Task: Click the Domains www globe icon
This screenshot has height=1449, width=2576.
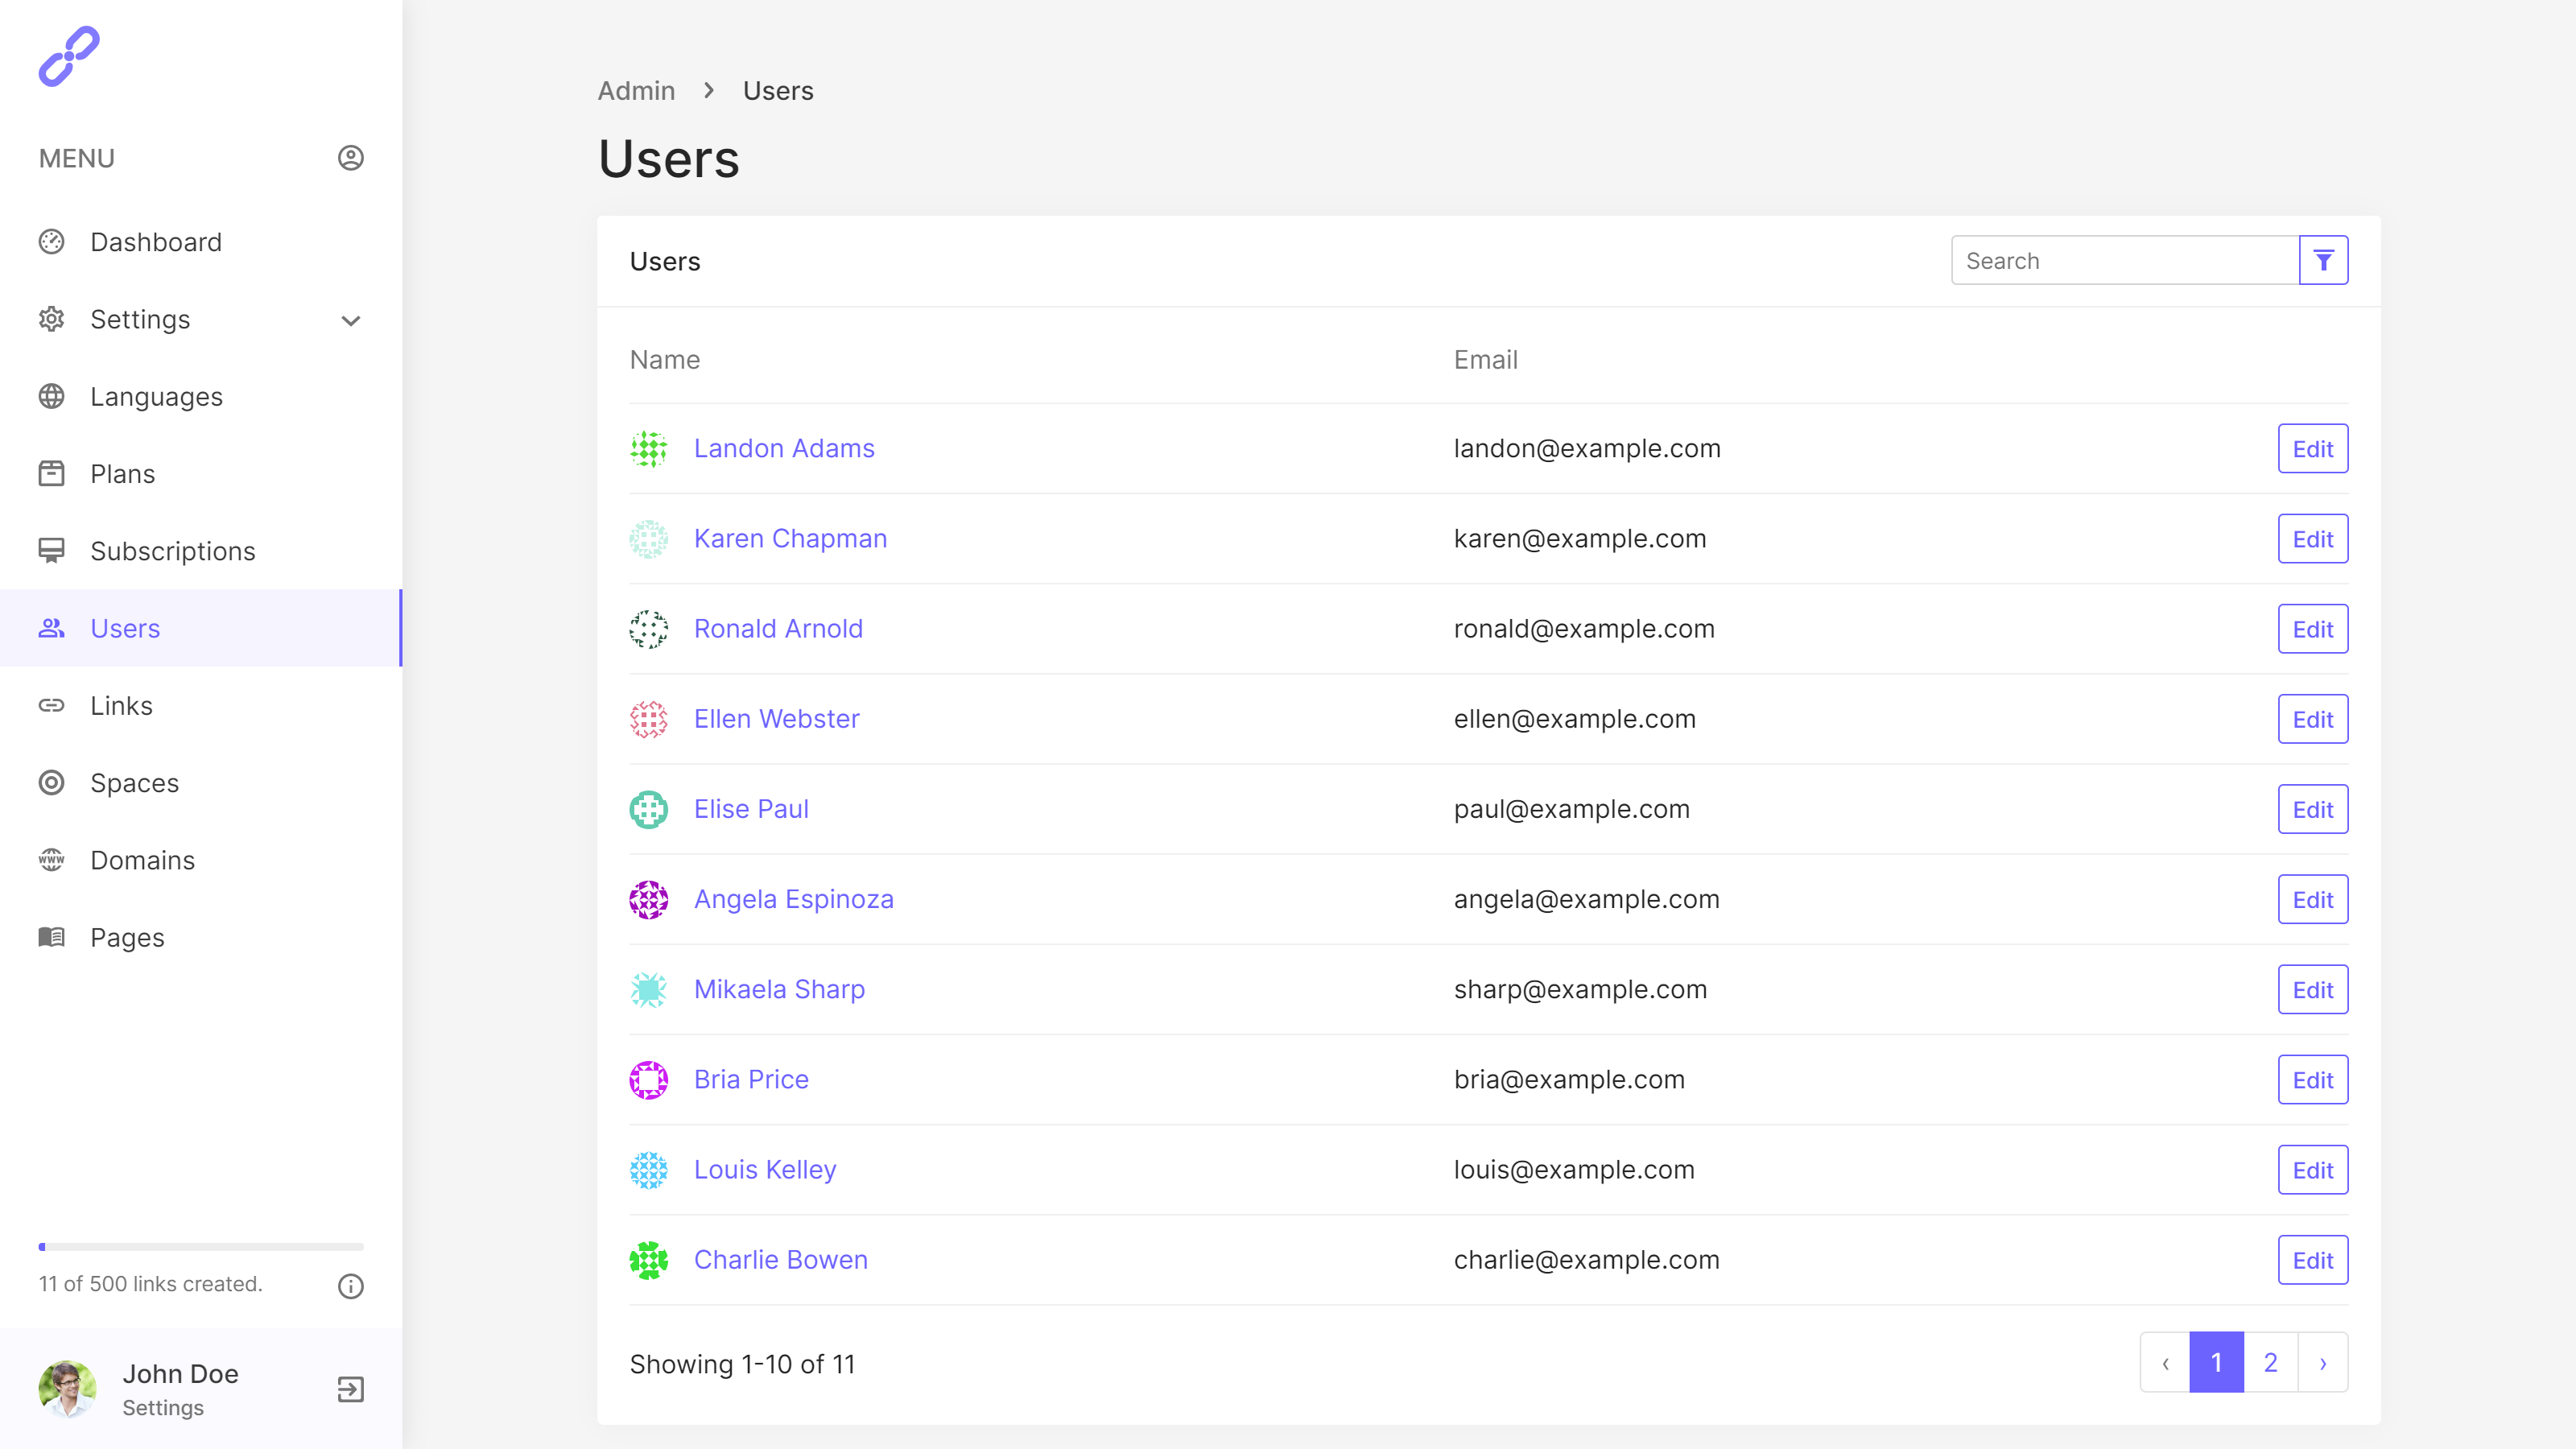Action: pos(52,860)
